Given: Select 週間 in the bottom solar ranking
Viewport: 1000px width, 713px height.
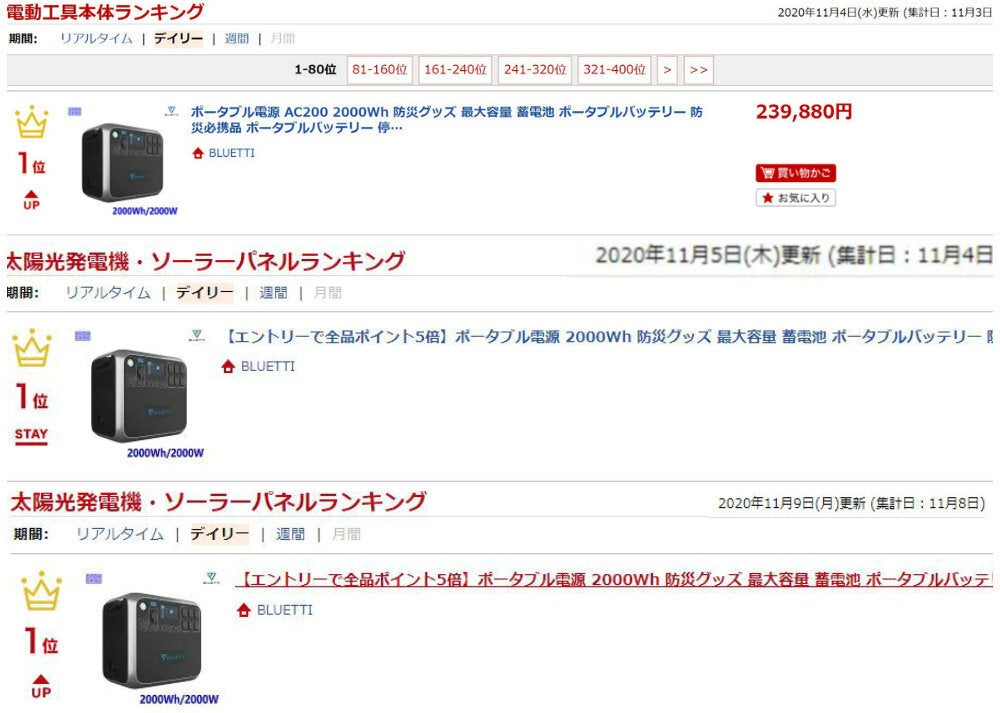Looking at the screenshot, I should click(x=290, y=534).
